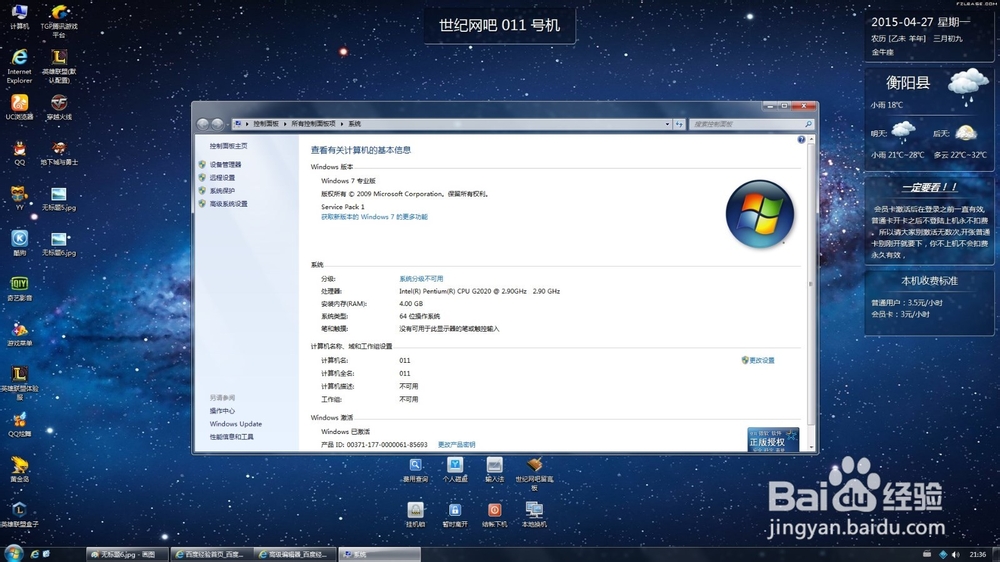Open the Windows Start button
This screenshot has width=1000, height=562.
[13, 554]
